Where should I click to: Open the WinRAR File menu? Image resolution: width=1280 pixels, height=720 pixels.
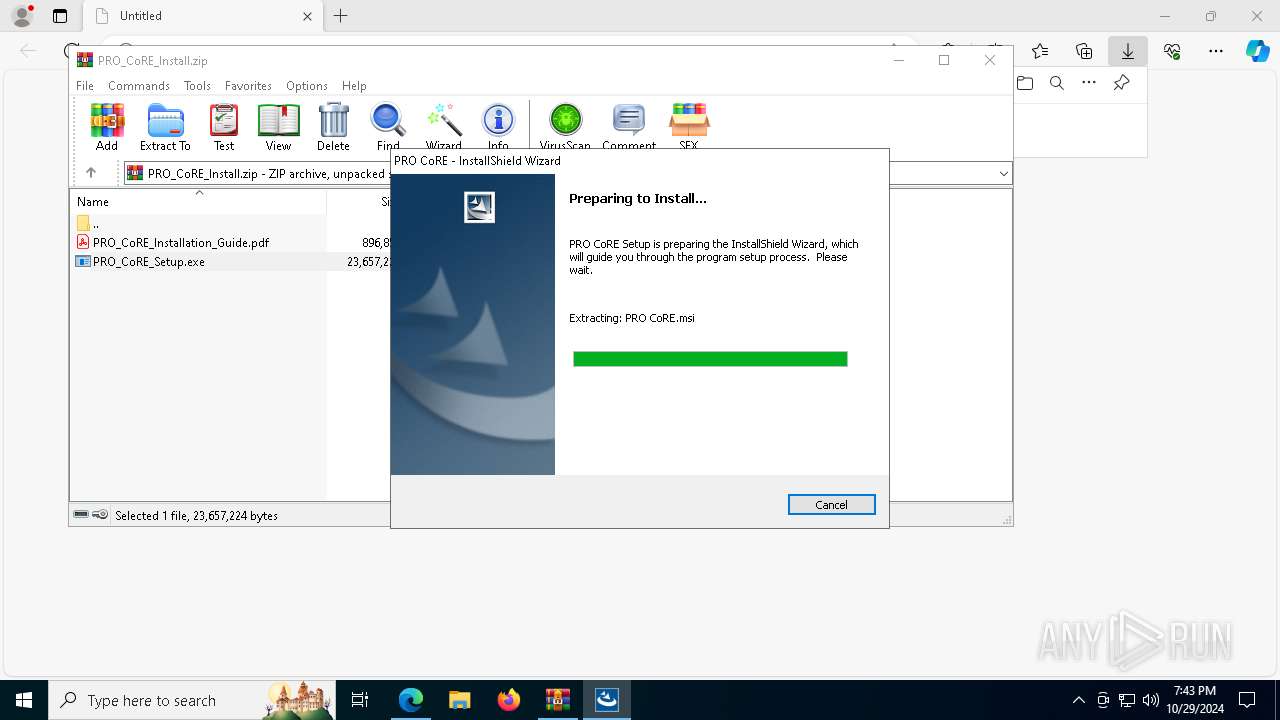coord(85,86)
